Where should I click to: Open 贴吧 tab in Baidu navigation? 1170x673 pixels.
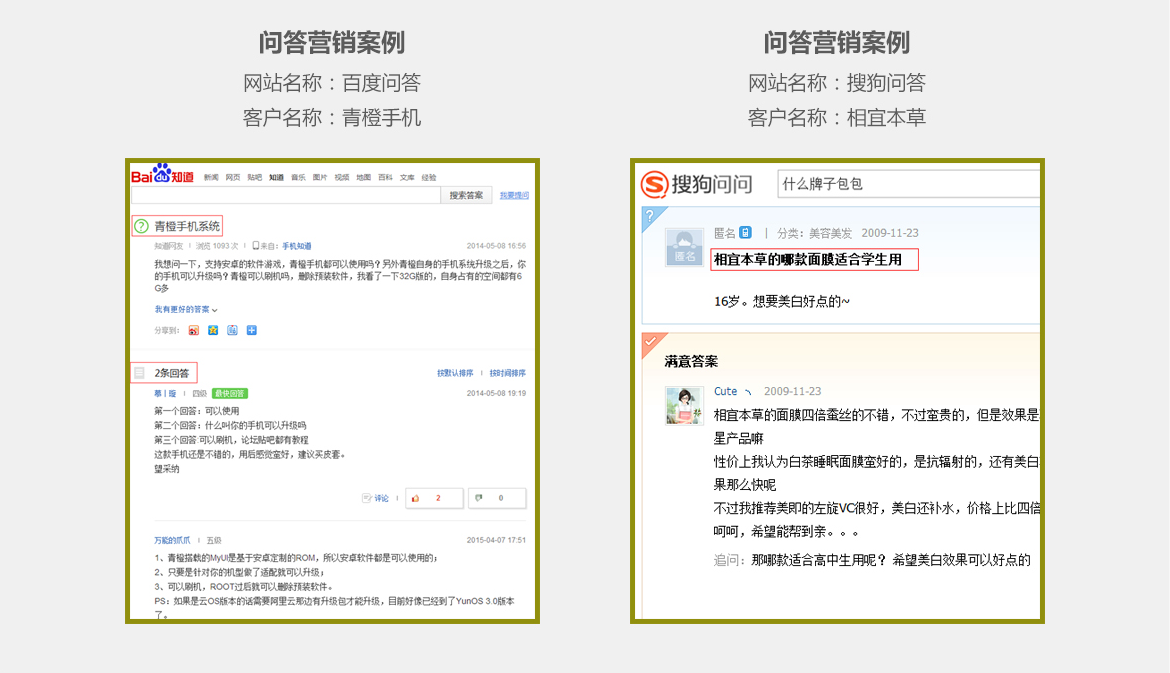(x=254, y=178)
